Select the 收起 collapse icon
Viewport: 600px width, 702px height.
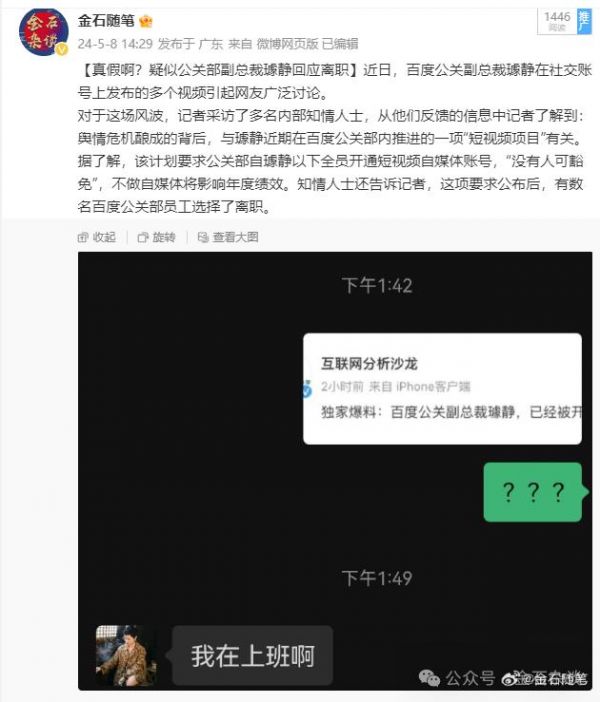click(x=83, y=237)
